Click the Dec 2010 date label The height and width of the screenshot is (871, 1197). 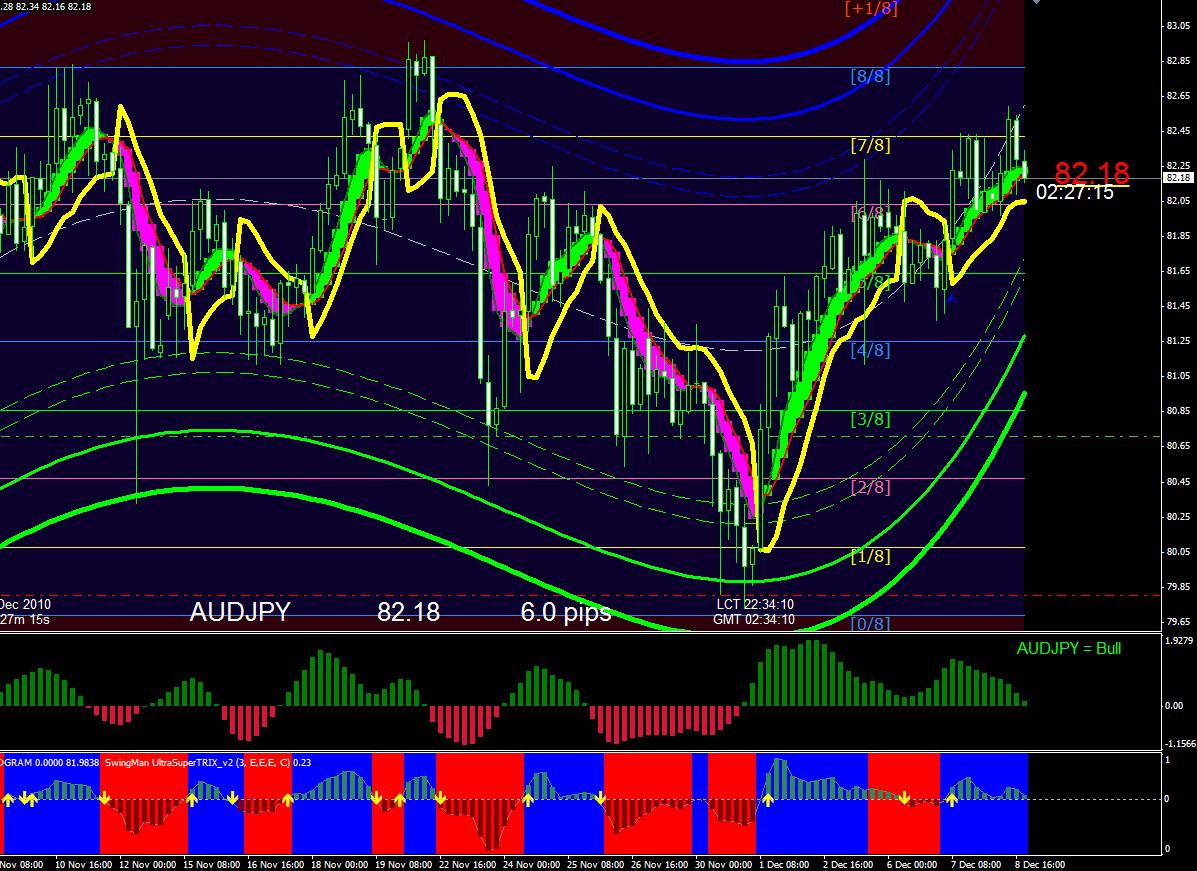25,605
